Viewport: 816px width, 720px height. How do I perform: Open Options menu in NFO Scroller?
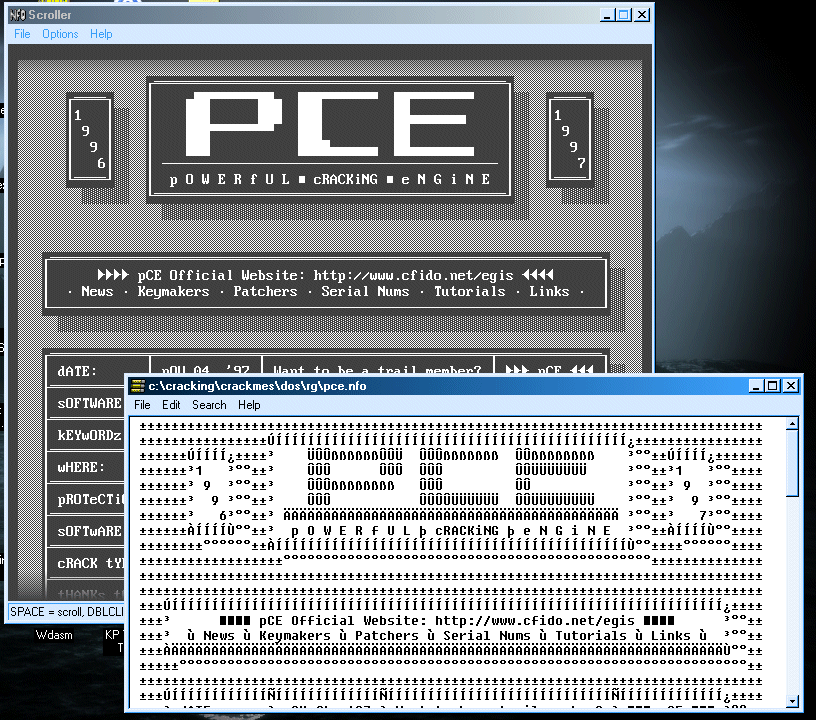point(60,34)
